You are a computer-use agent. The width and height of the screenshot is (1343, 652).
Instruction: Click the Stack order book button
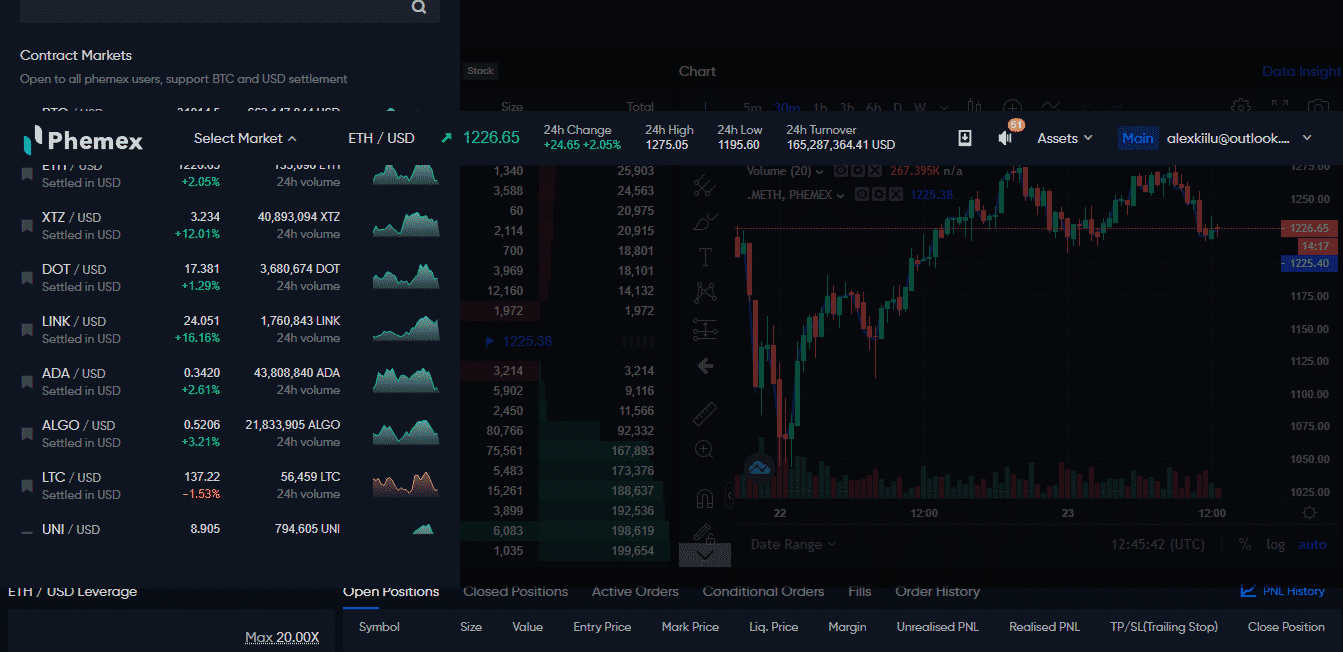point(481,71)
